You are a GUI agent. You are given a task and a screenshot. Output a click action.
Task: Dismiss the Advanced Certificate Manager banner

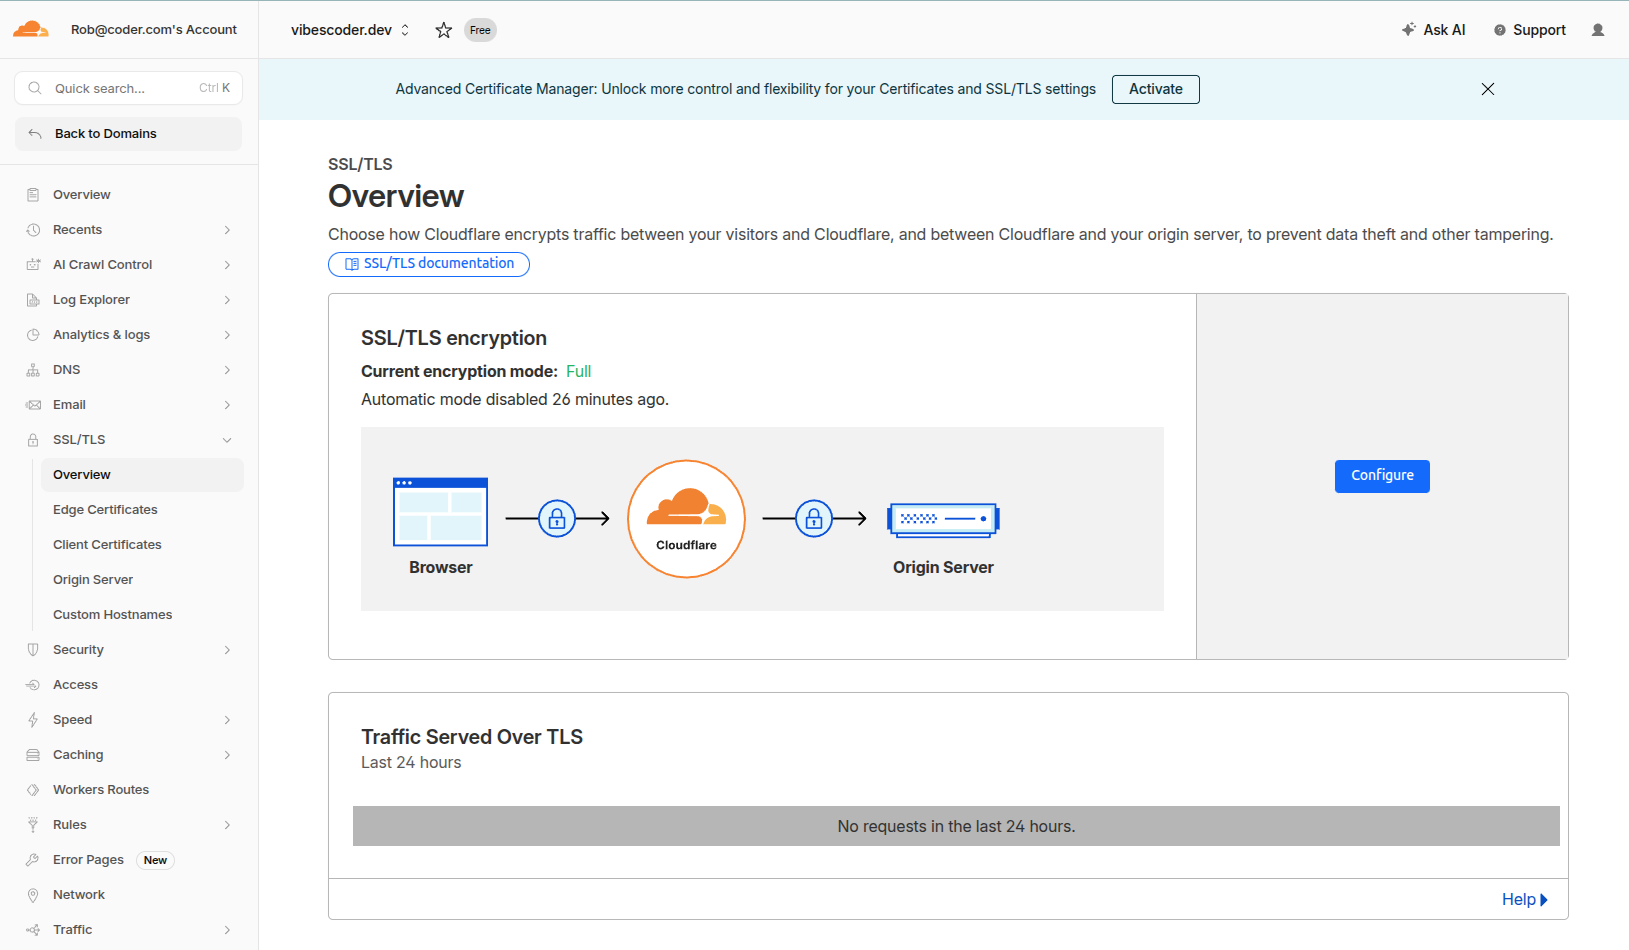[x=1488, y=89]
